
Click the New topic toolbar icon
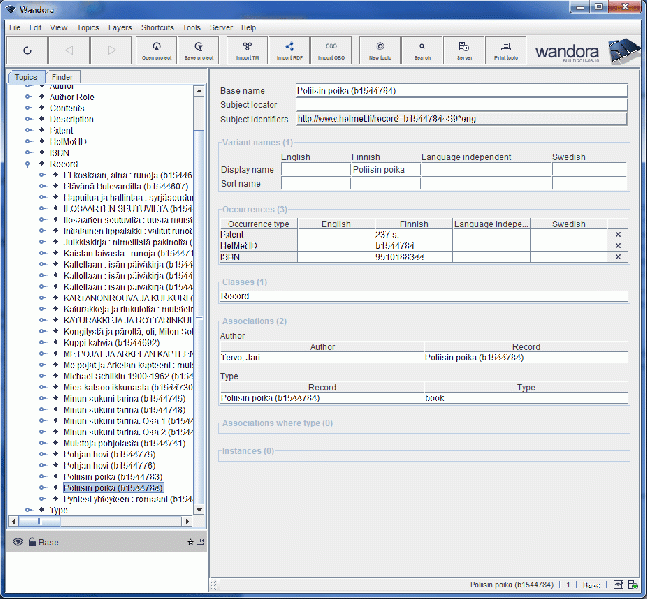coord(379,49)
